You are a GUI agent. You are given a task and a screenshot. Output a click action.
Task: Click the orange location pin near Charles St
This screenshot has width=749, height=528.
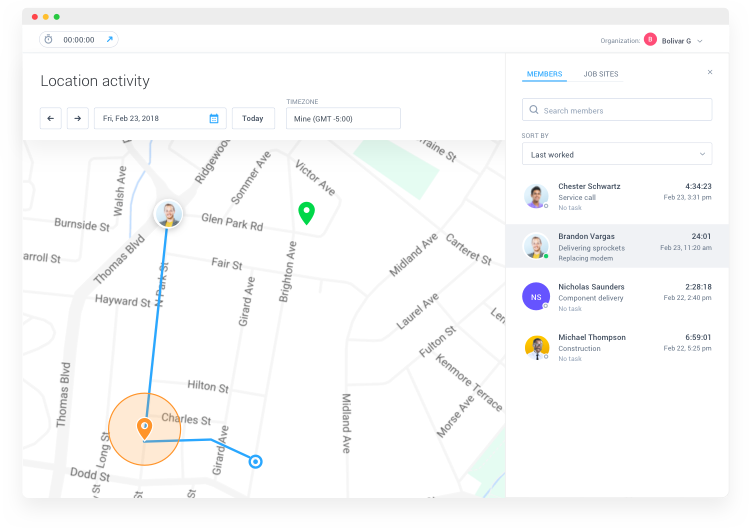click(x=145, y=429)
